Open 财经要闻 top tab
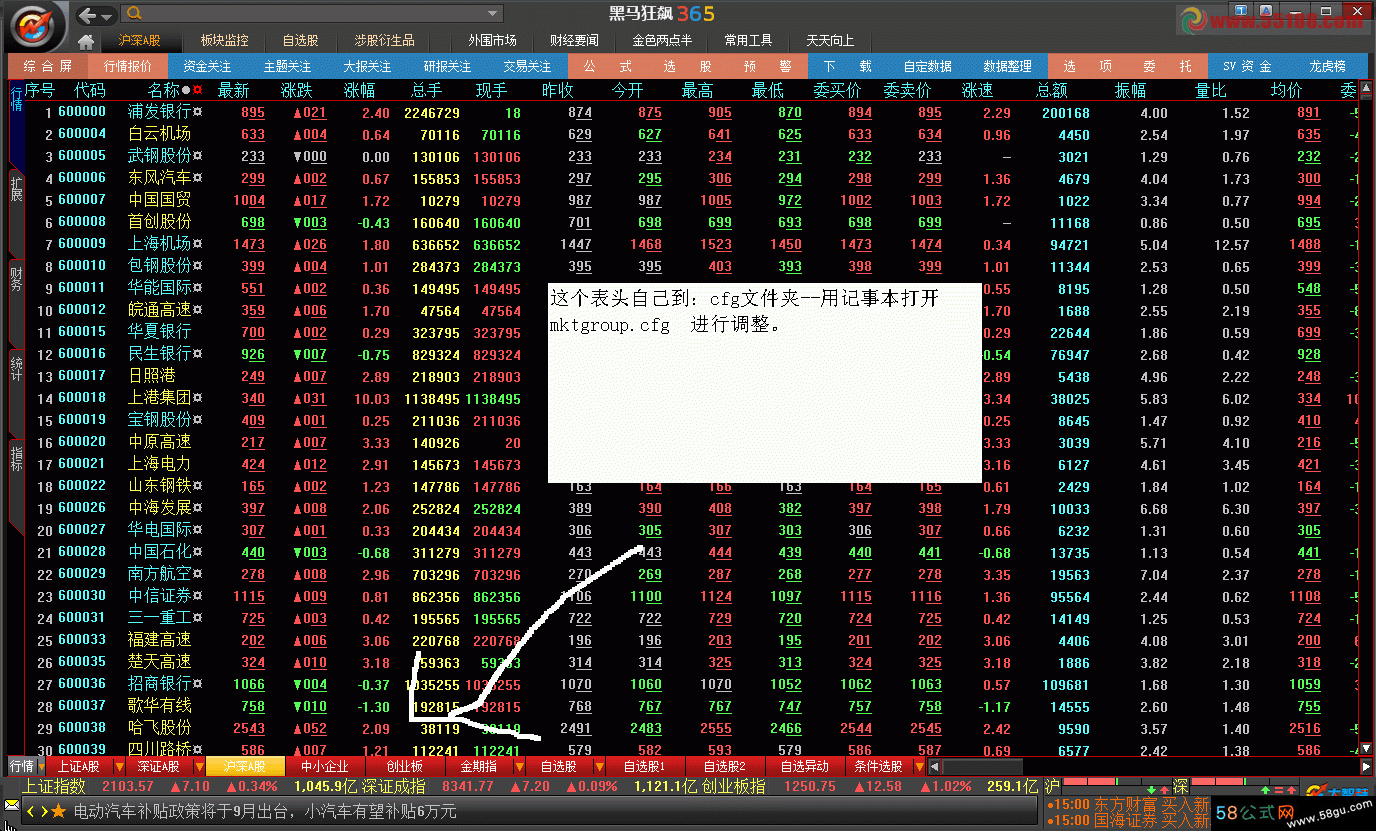 tap(574, 41)
